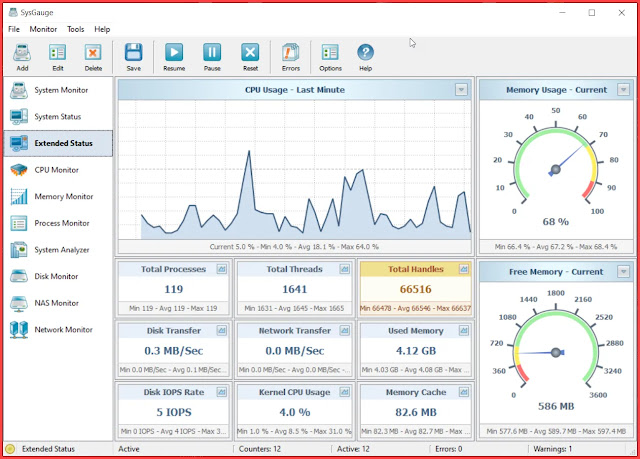
Task: Click the Total Handles stats Min 66478
Action: (x=416, y=308)
